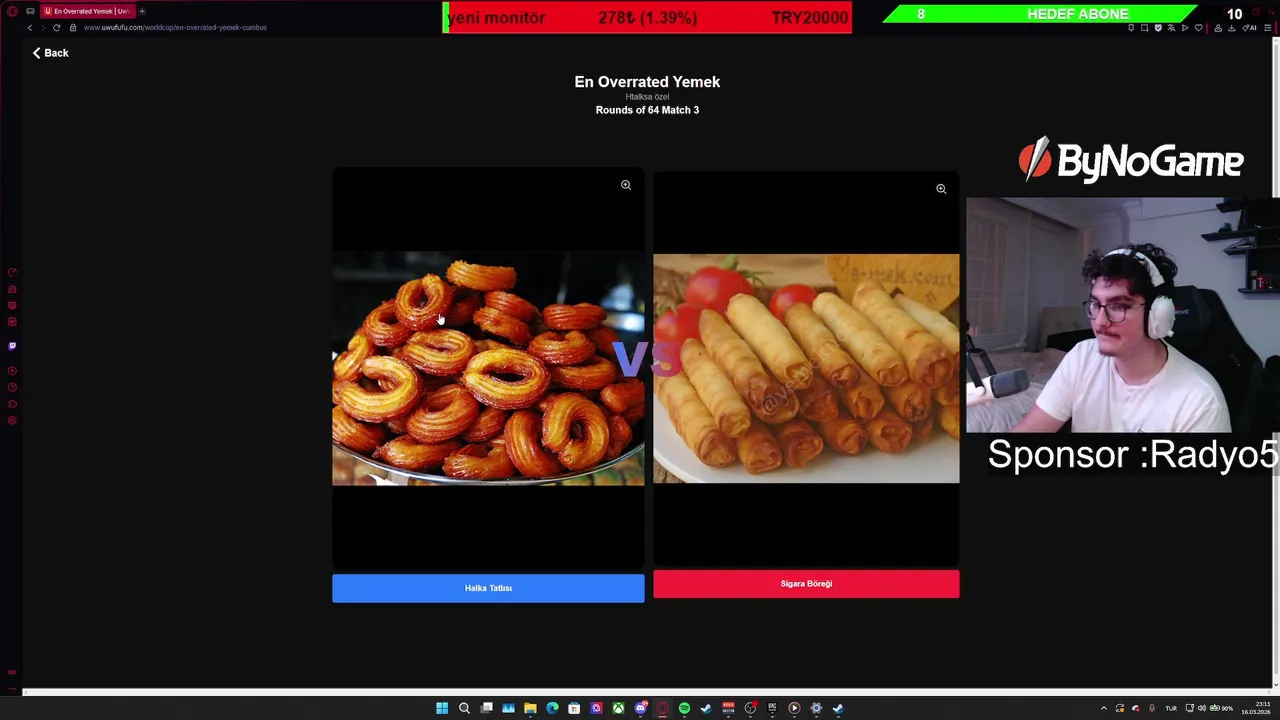Open Settings gear on taskbar
This screenshot has width=1280, height=720.
tap(816, 708)
